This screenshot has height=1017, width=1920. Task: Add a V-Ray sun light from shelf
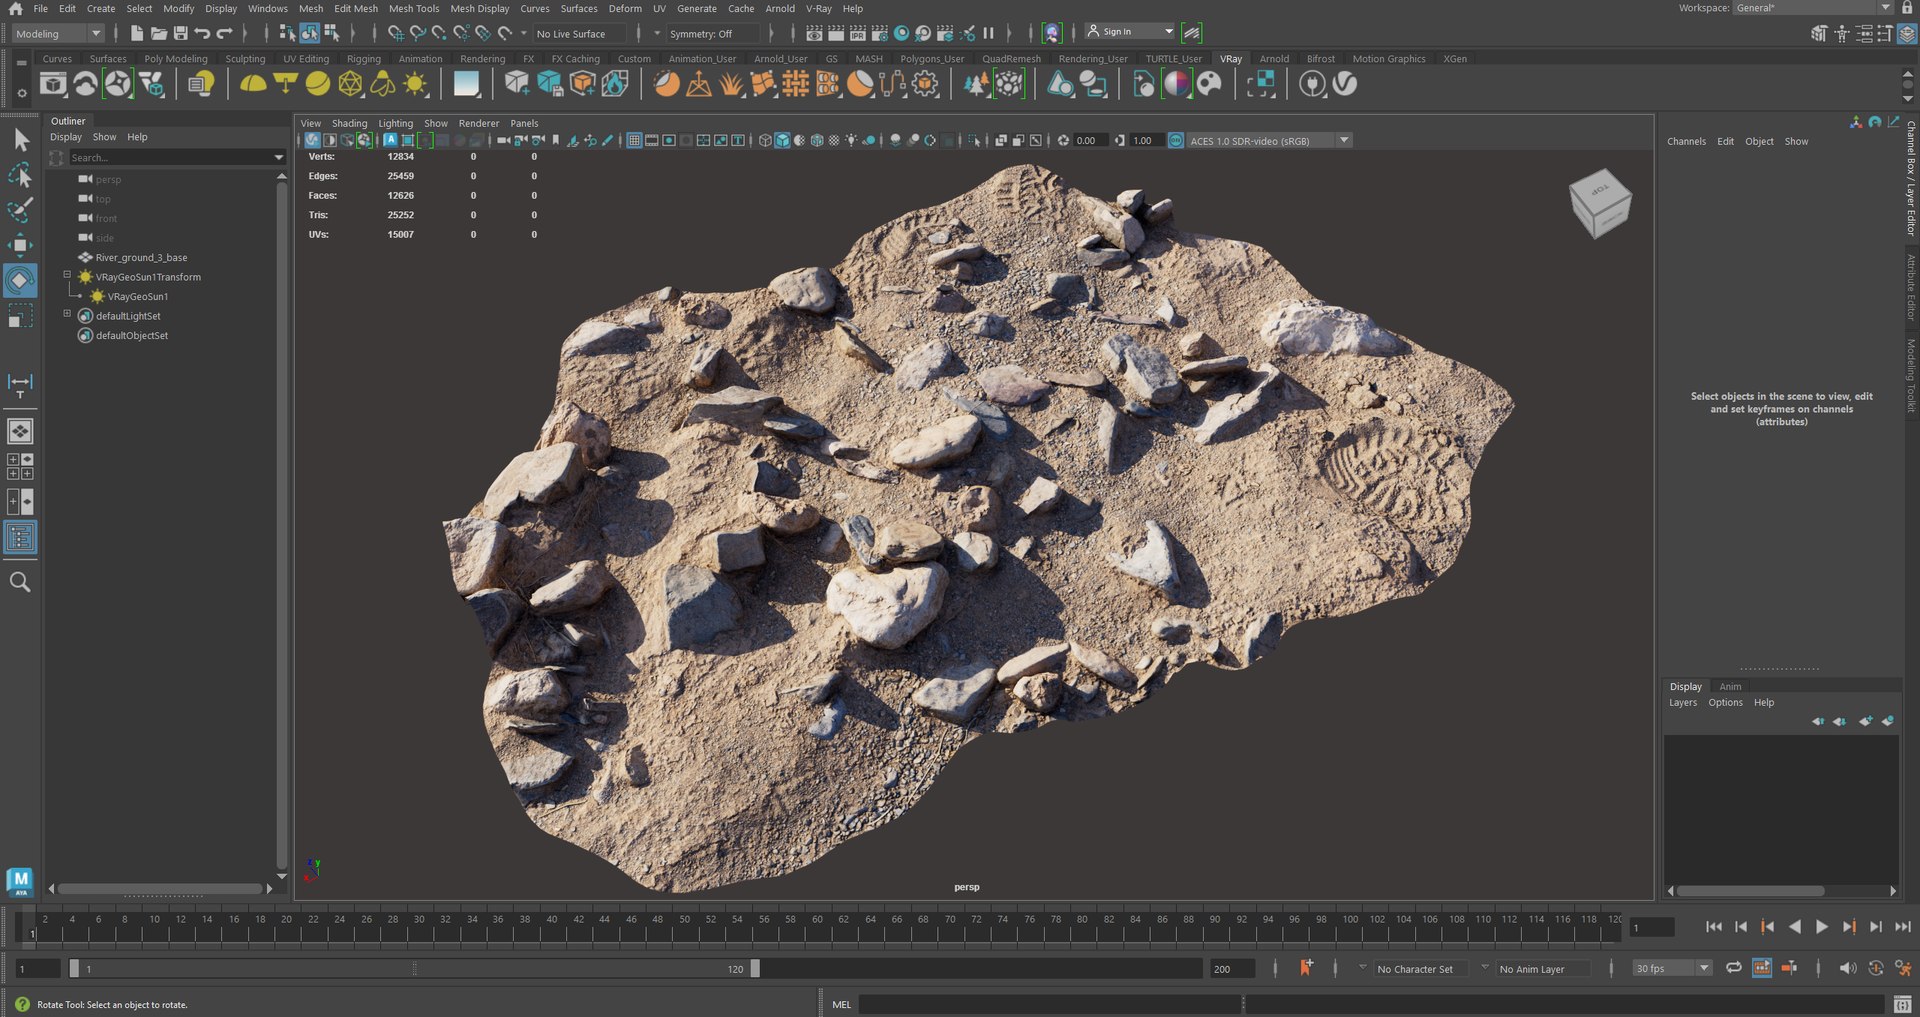coord(415,84)
